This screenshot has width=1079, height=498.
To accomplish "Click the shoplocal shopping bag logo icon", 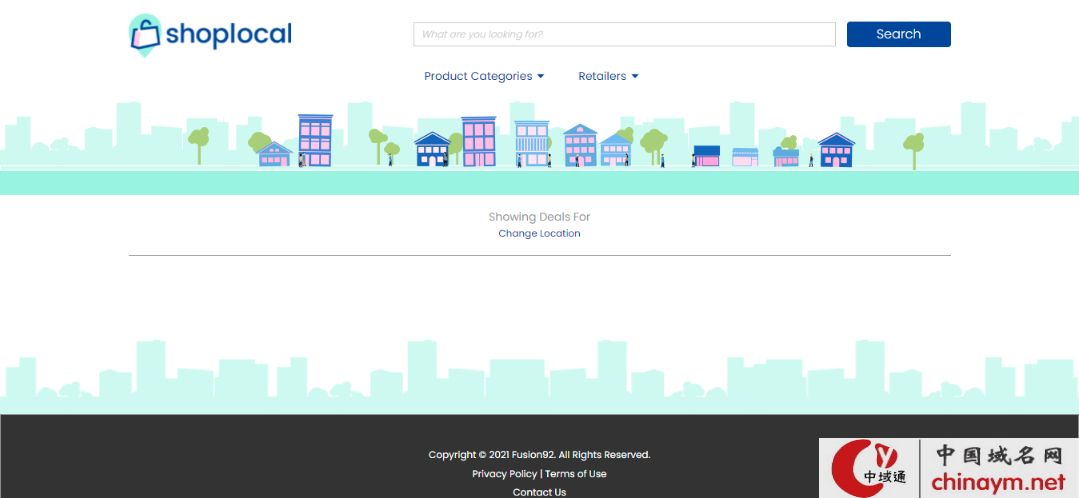I will 145,34.
